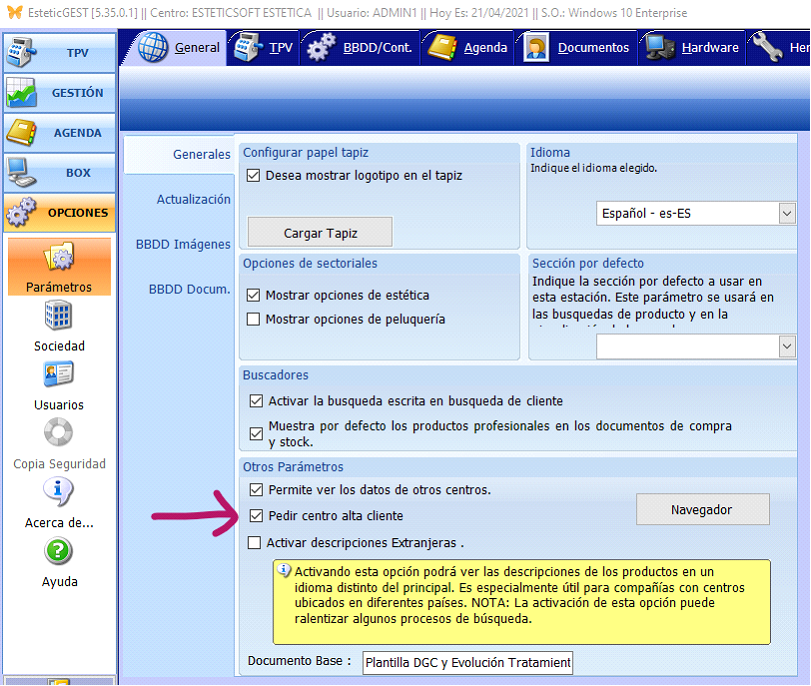Open the Usuarios icon
The width and height of the screenshot is (811, 686).
point(59,375)
